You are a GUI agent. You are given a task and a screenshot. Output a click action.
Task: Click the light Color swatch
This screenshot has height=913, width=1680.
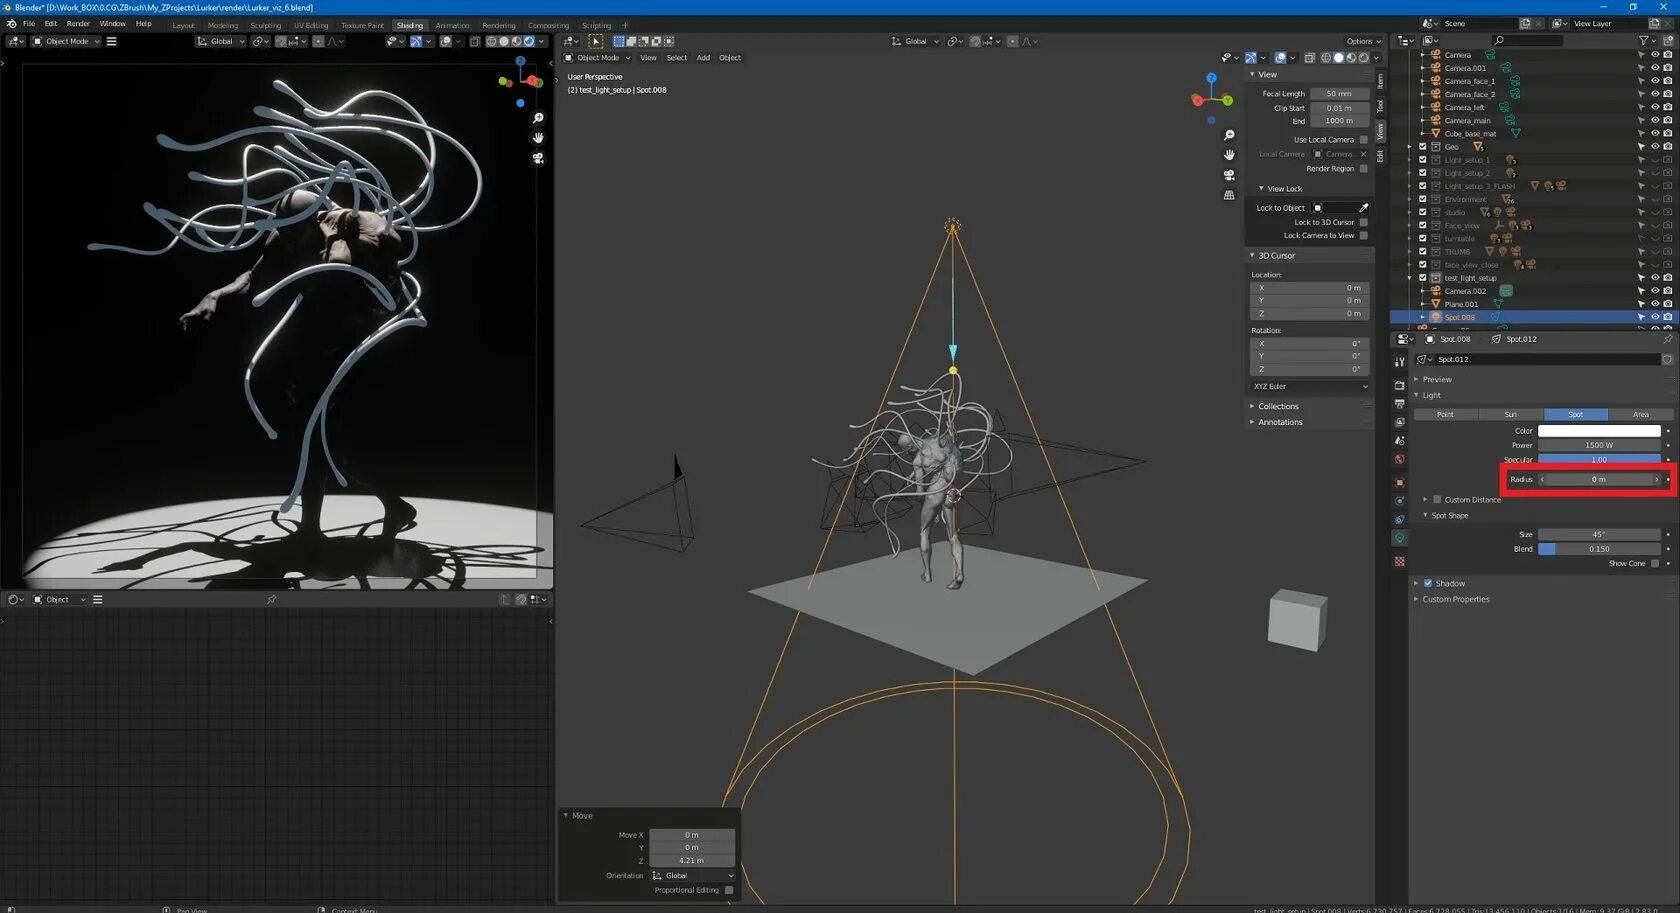(x=1599, y=431)
